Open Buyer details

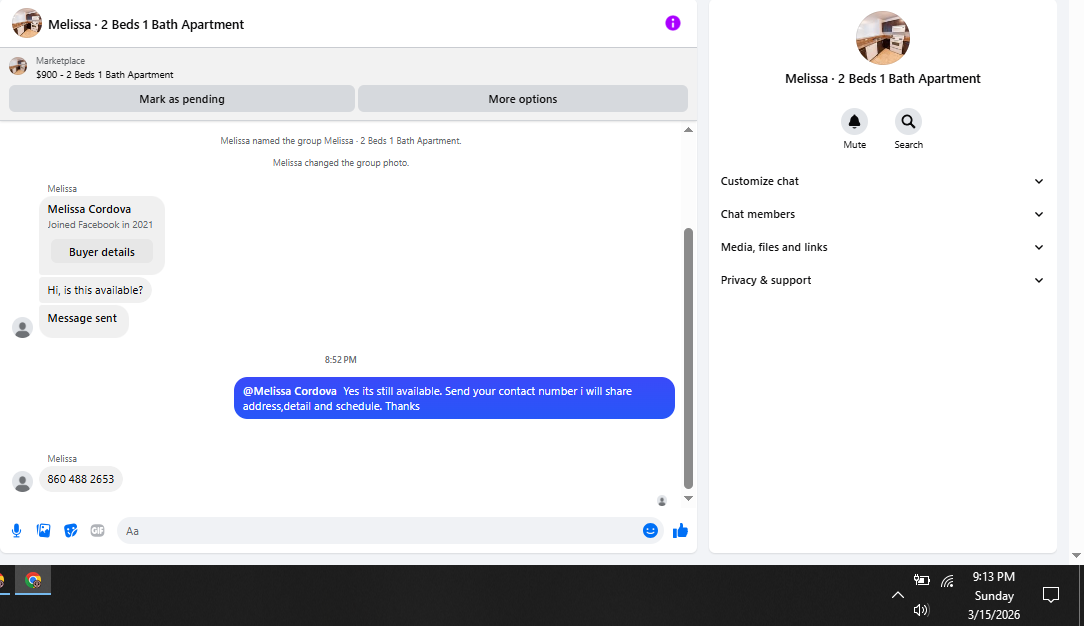click(102, 252)
